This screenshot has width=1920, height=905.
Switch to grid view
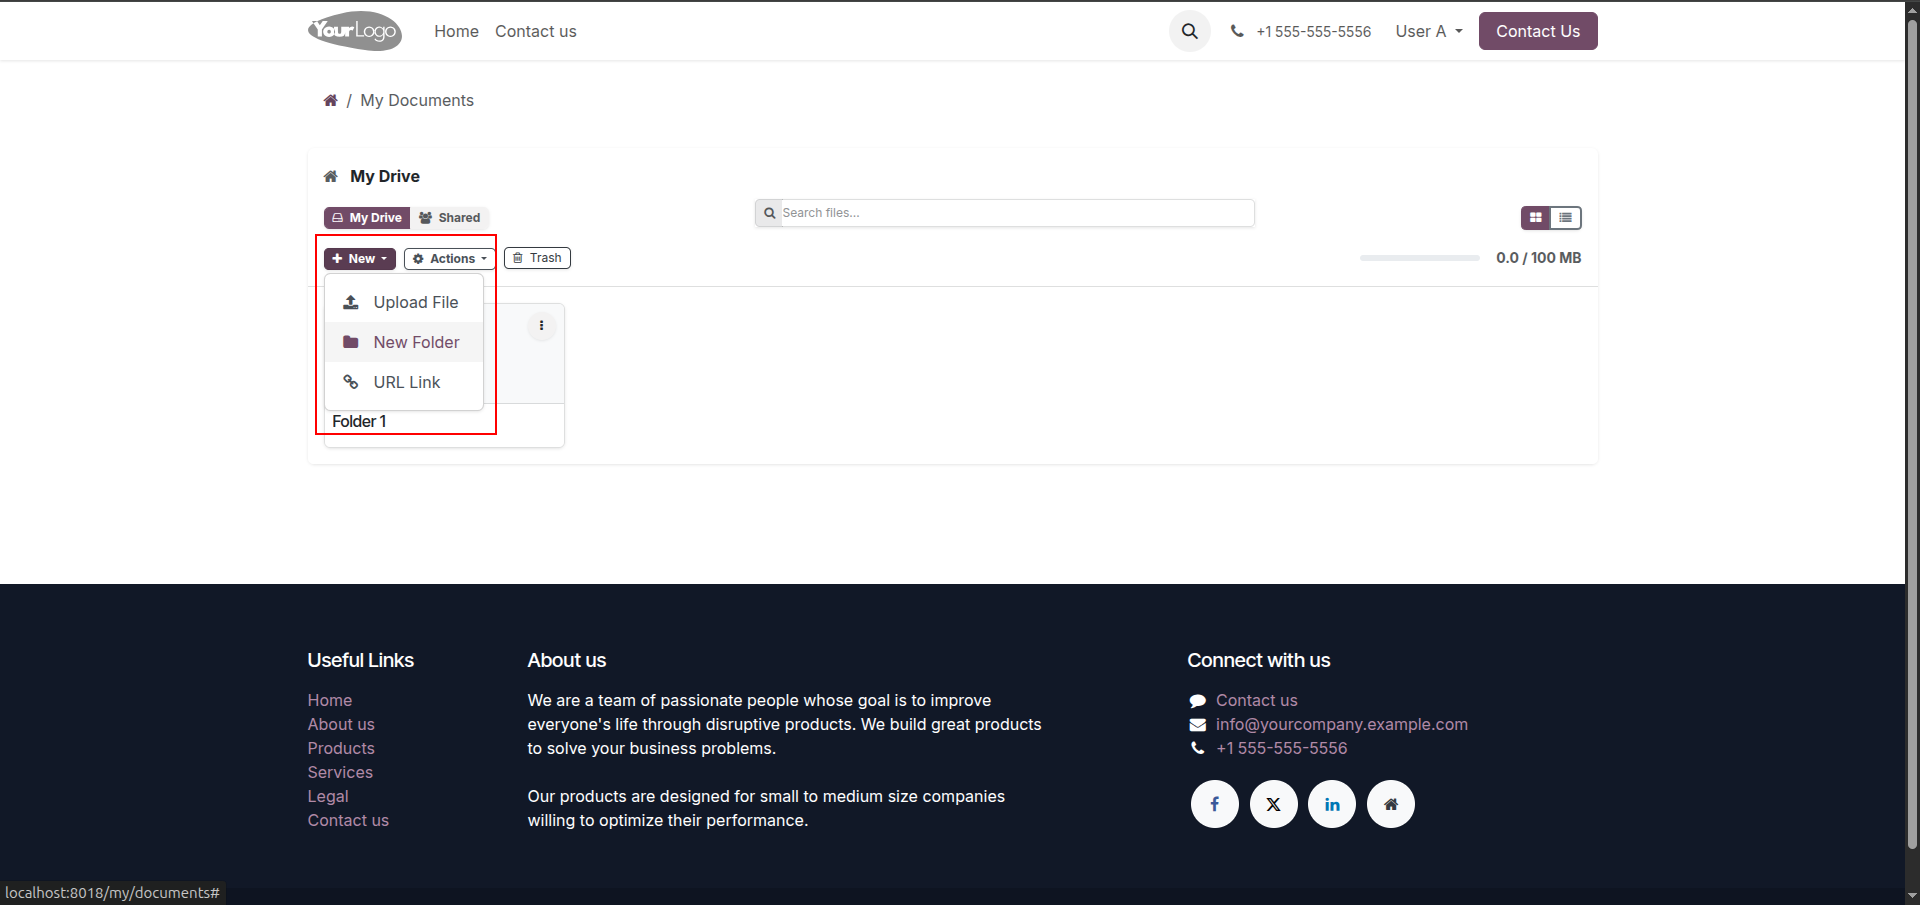coord(1536,217)
